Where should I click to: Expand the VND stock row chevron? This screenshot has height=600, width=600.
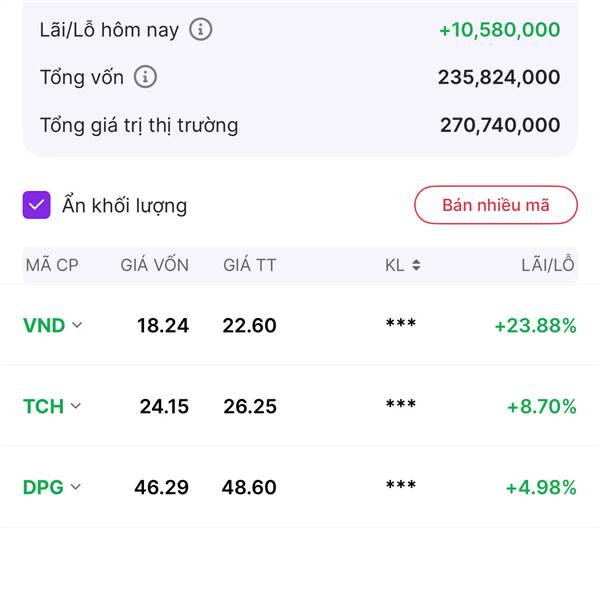click(x=77, y=325)
